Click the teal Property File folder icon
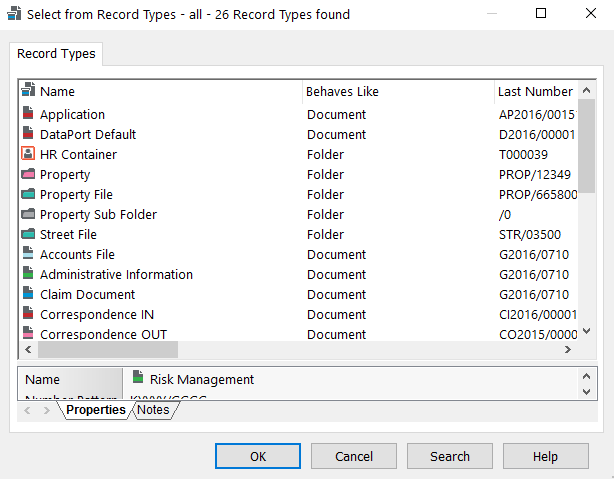This screenshot has width=614, height=479. (x=28, y=194)
